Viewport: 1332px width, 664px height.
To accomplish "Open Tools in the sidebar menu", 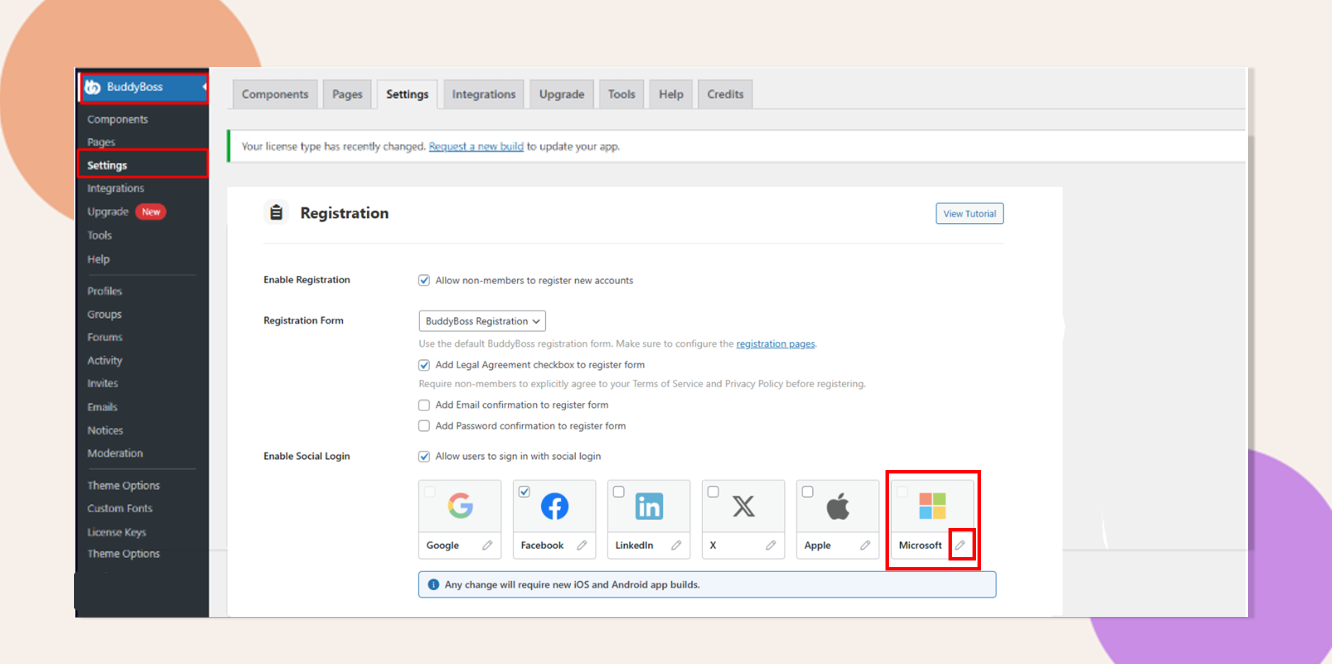I will pyautogui.click(x=99, y=235).
